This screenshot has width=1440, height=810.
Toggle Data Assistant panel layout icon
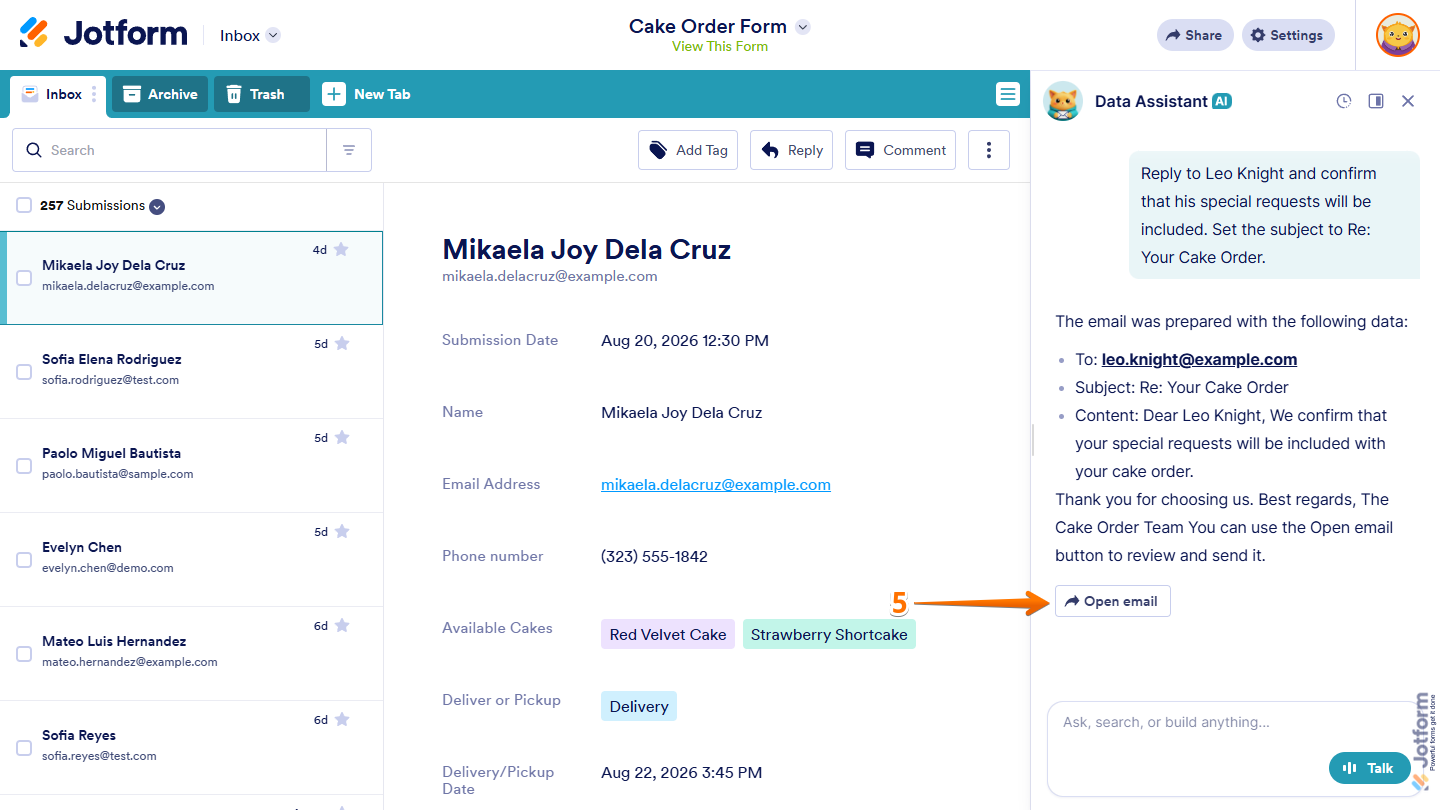pyautogui.click(x=1376, y=101)
